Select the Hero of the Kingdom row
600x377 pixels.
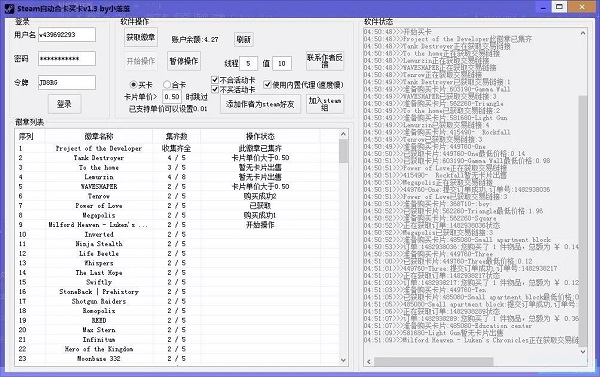[177, 349]
